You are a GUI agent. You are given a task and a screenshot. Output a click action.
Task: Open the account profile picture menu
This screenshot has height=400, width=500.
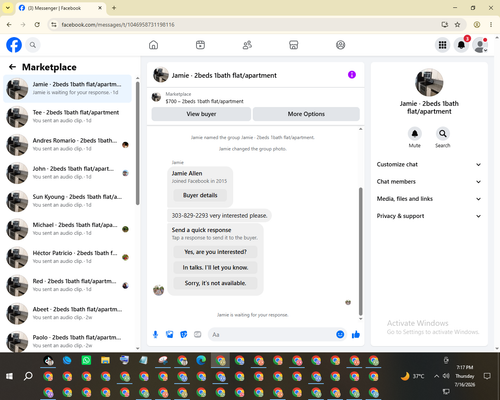[480, 45]
